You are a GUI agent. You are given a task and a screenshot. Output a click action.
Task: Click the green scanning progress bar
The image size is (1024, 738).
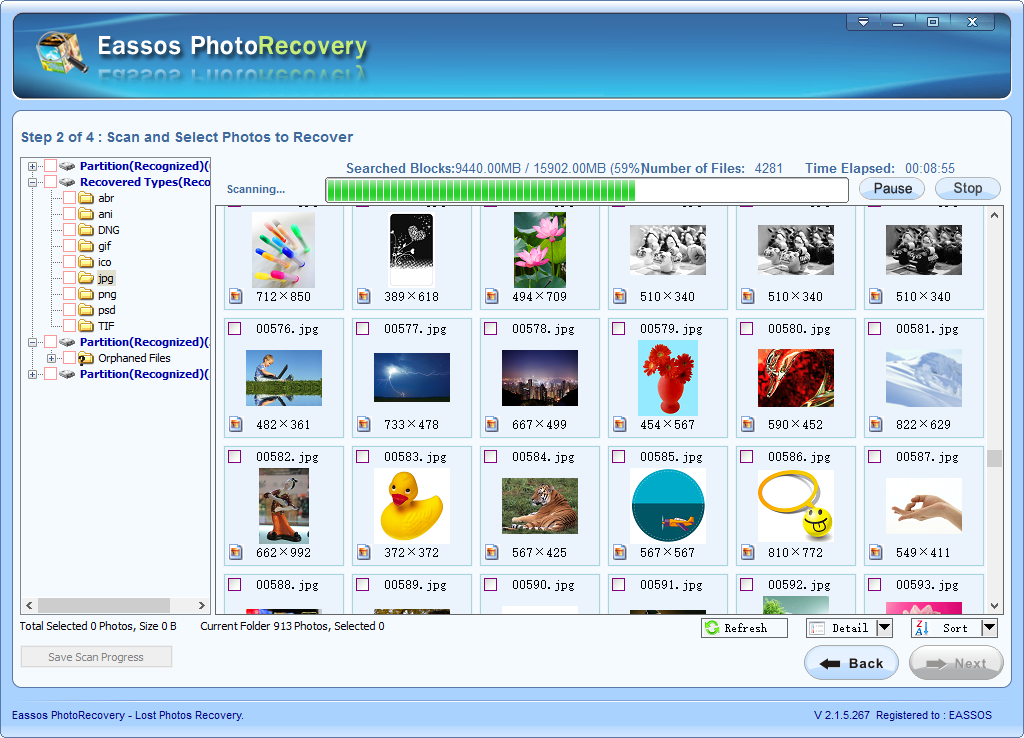pyautogui.click(x=586, y=190)
